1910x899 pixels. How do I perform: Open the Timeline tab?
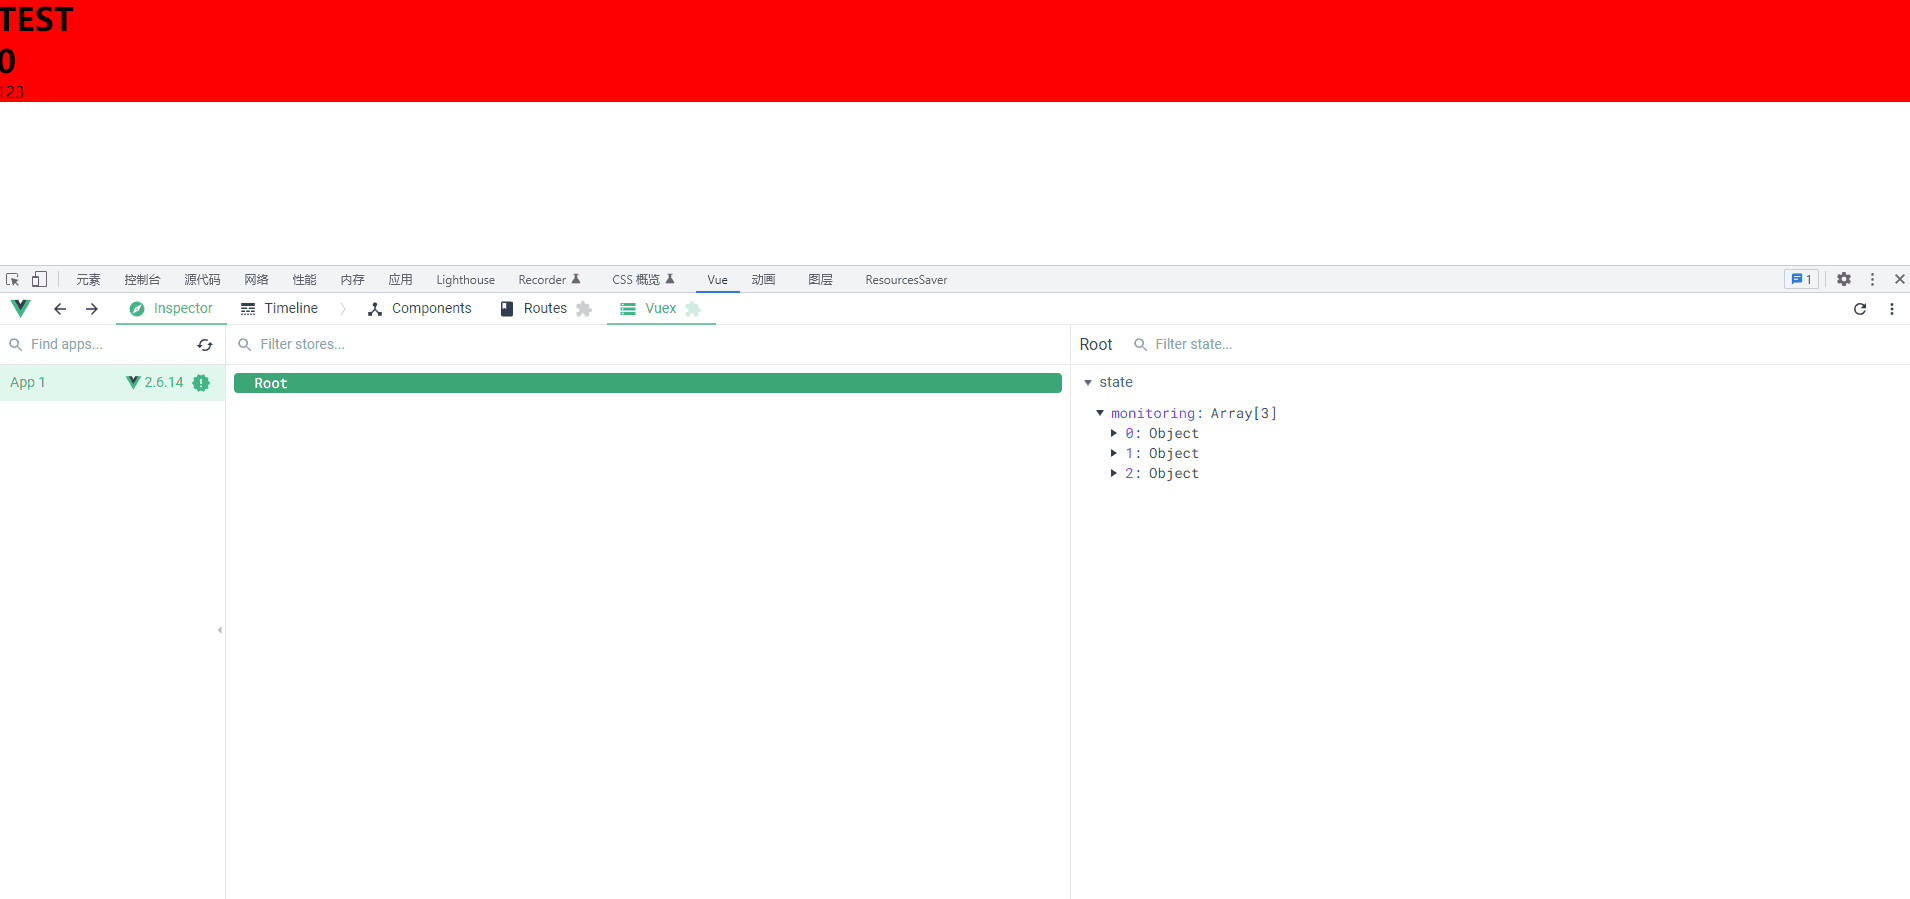point(279,309)
